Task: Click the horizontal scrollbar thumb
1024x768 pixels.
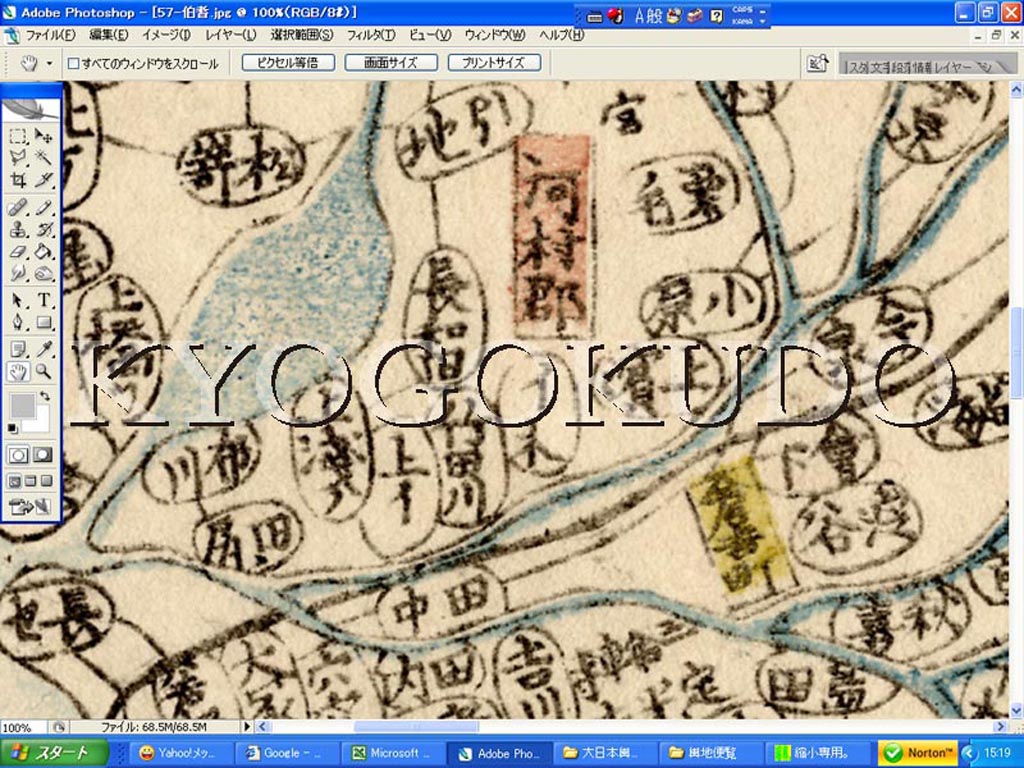Action: pos(416,726)
